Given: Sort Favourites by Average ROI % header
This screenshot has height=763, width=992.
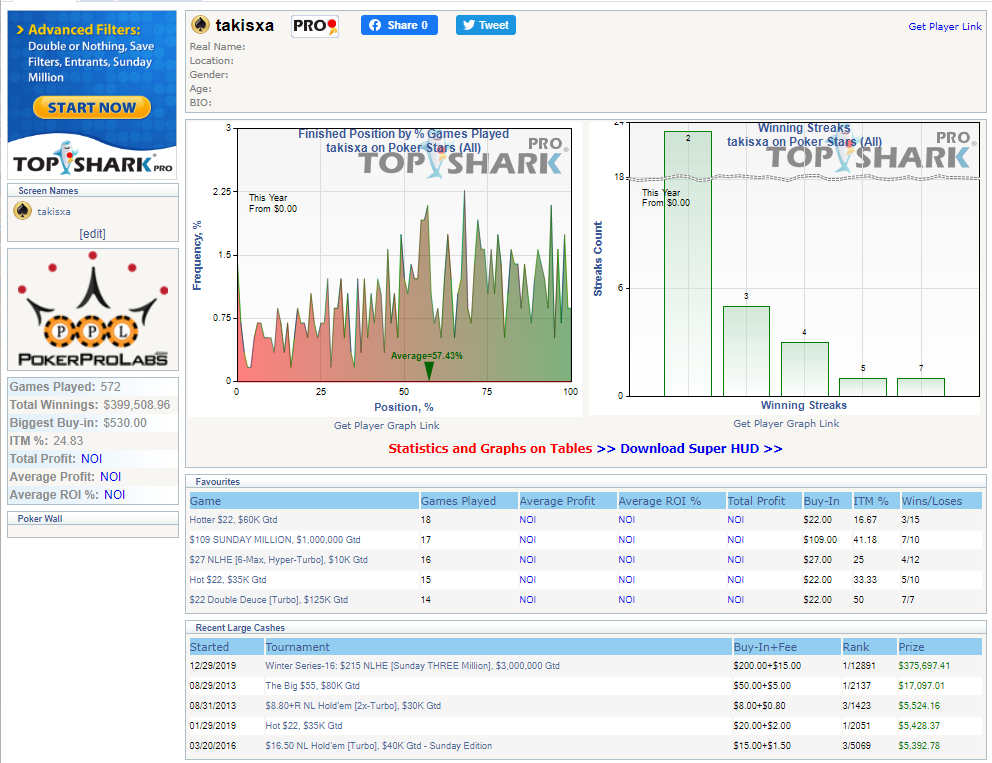Looking at the screenshot, I should coord(671,501).
